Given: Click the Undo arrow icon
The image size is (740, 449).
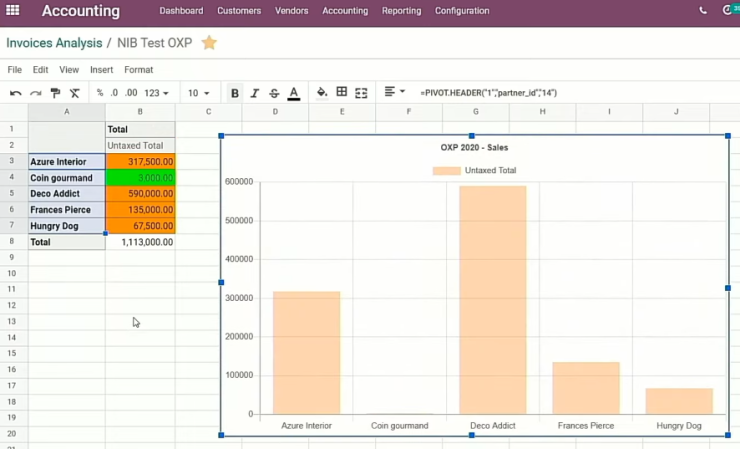Looking at the screenshot, I should coord(16,93).
